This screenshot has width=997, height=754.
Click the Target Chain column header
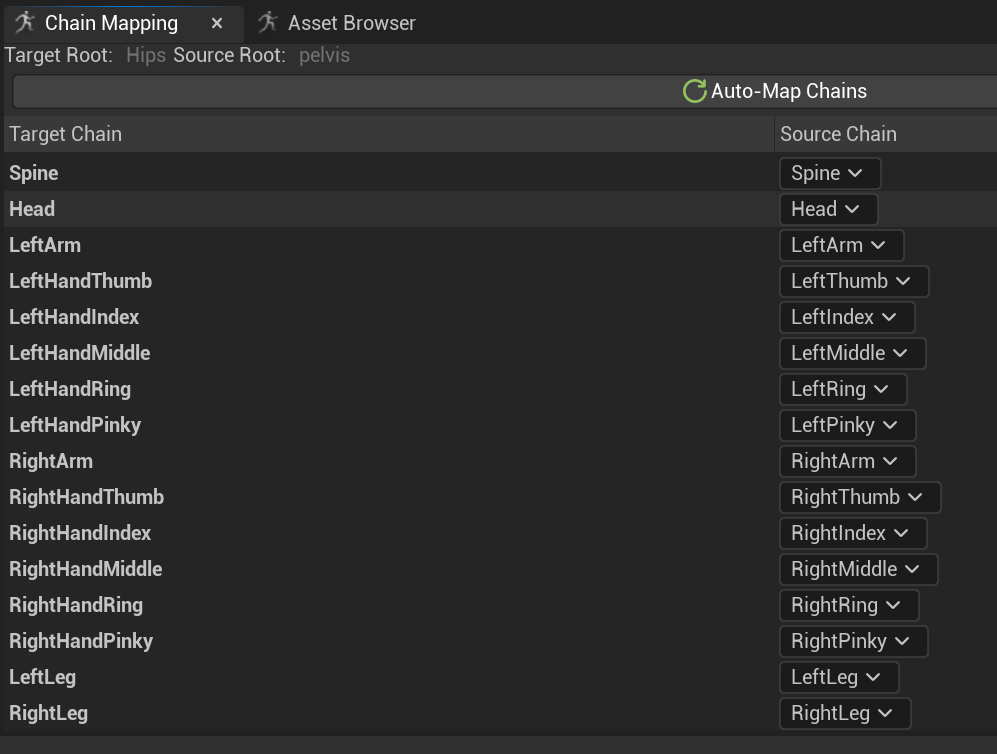[x=66, y=134]
